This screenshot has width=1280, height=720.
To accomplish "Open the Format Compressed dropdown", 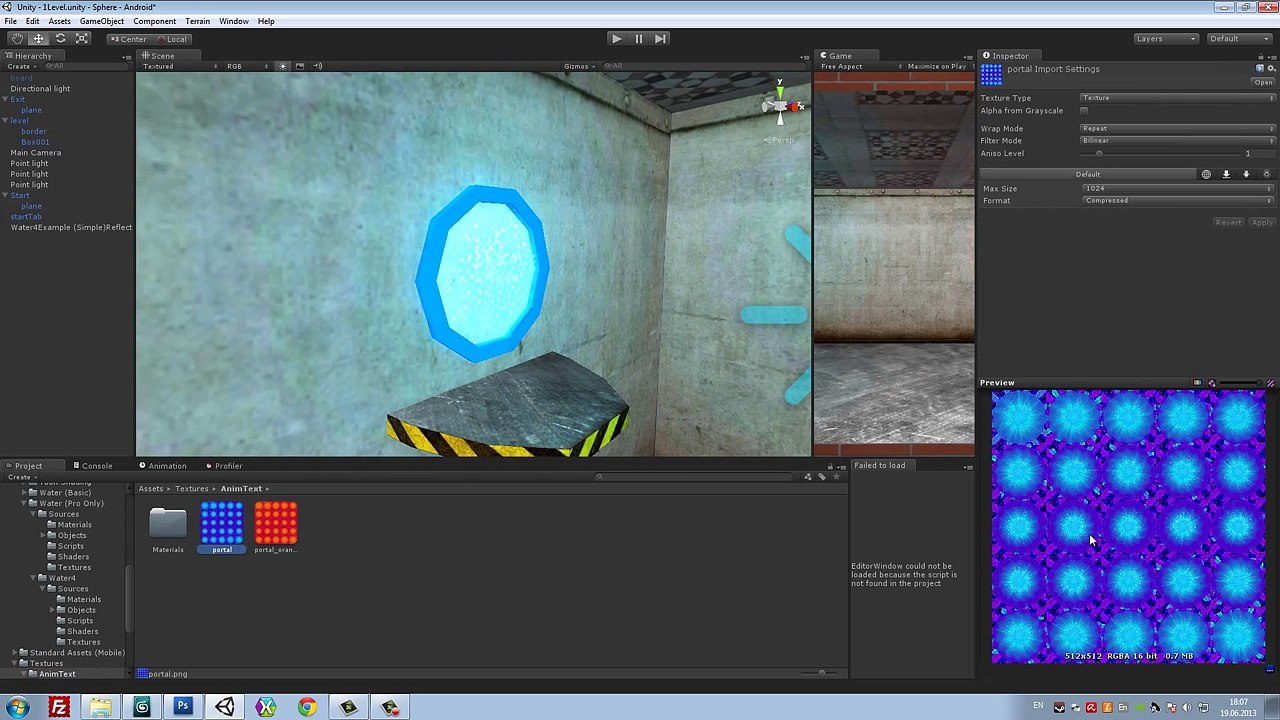I will [1178, 201].
